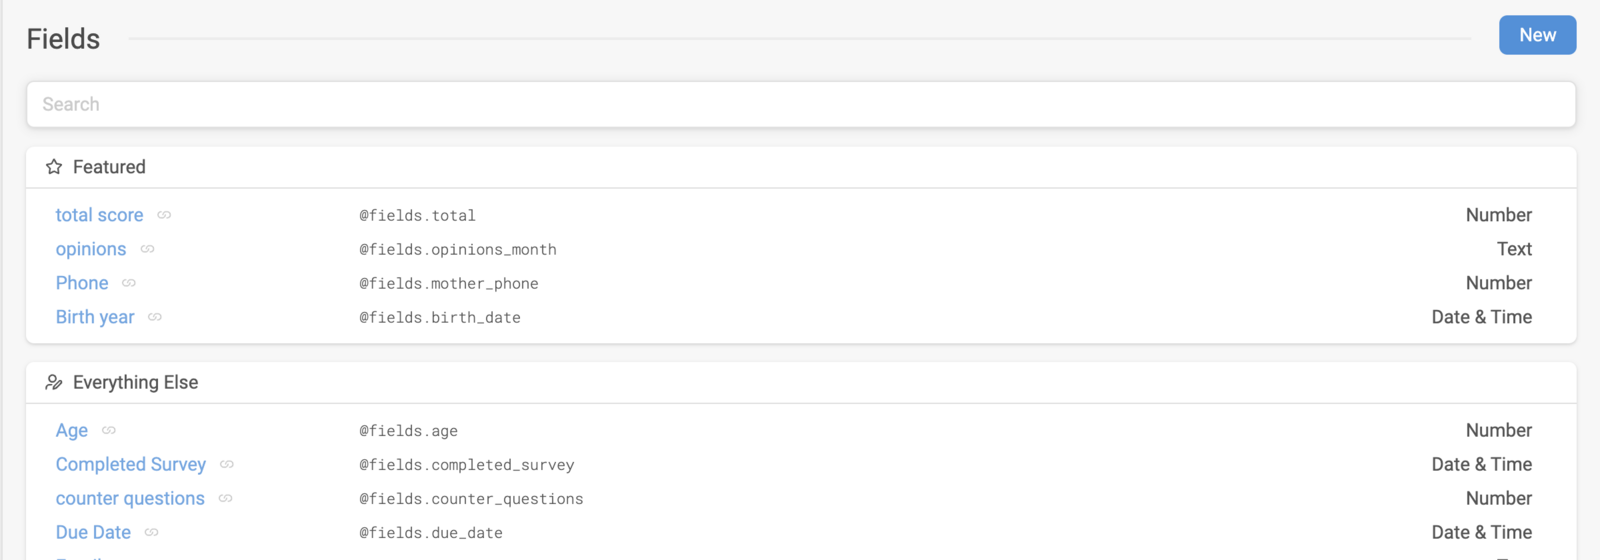Screen dimensions: 1600x560
Task: Open the Due Date field
Action: click(93, 532)
